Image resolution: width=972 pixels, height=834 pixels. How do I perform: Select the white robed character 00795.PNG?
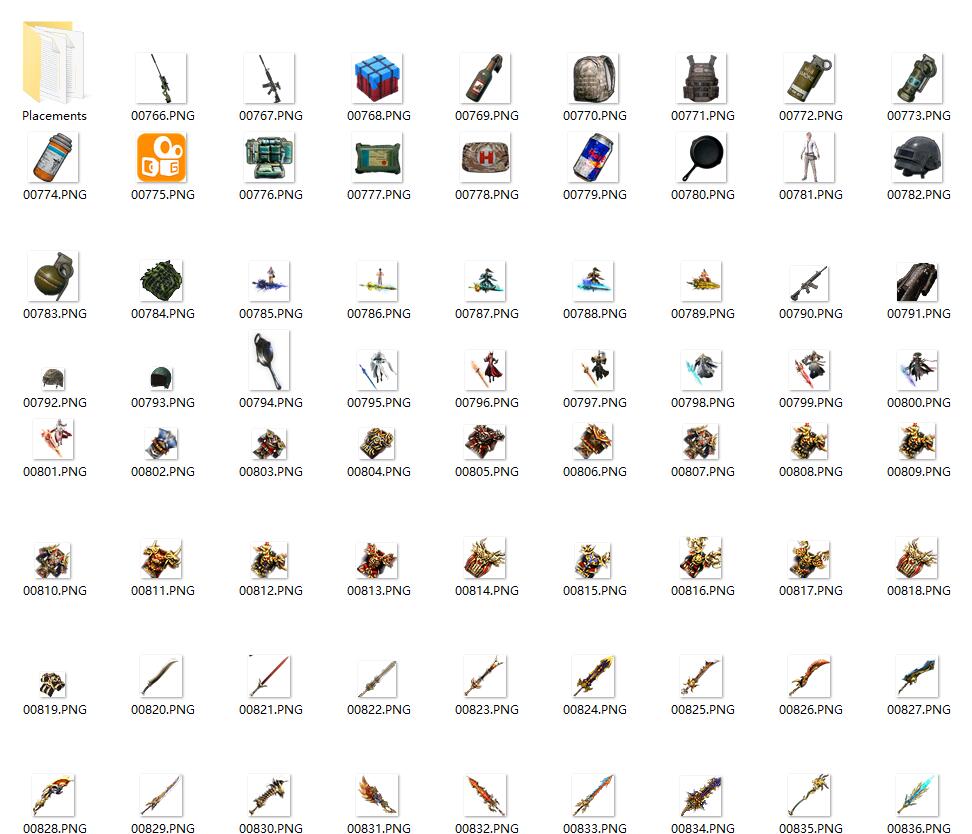click(378, 370)
